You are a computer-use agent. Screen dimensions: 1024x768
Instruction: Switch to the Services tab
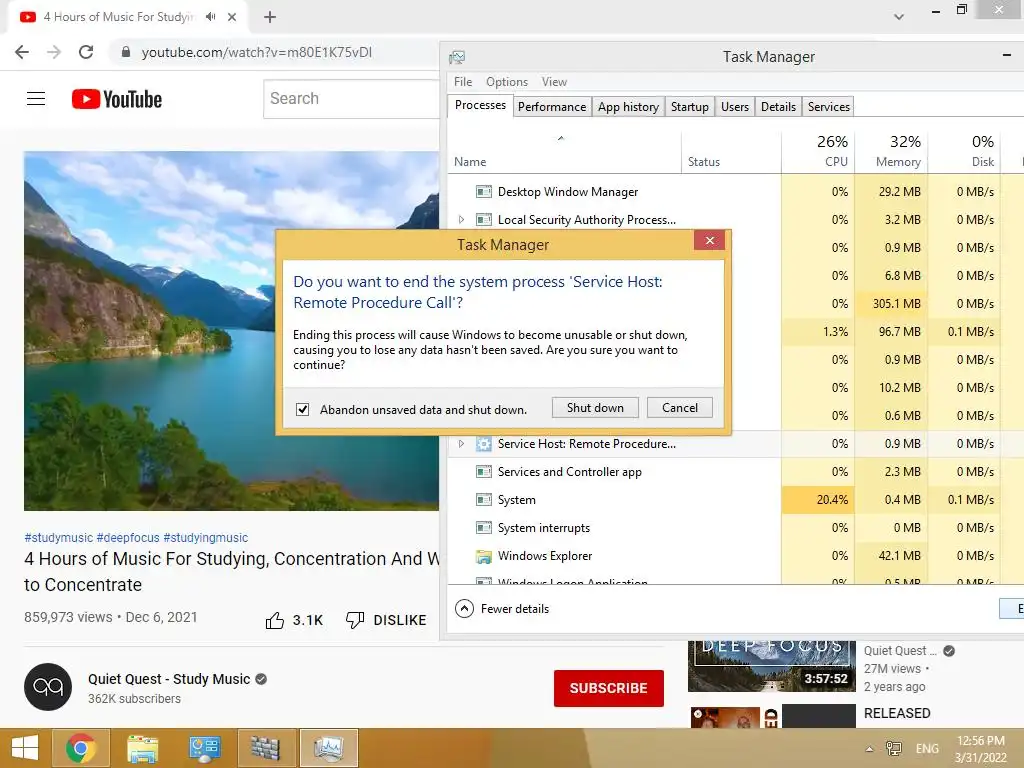pyautogui.click(x=828, y=106)
